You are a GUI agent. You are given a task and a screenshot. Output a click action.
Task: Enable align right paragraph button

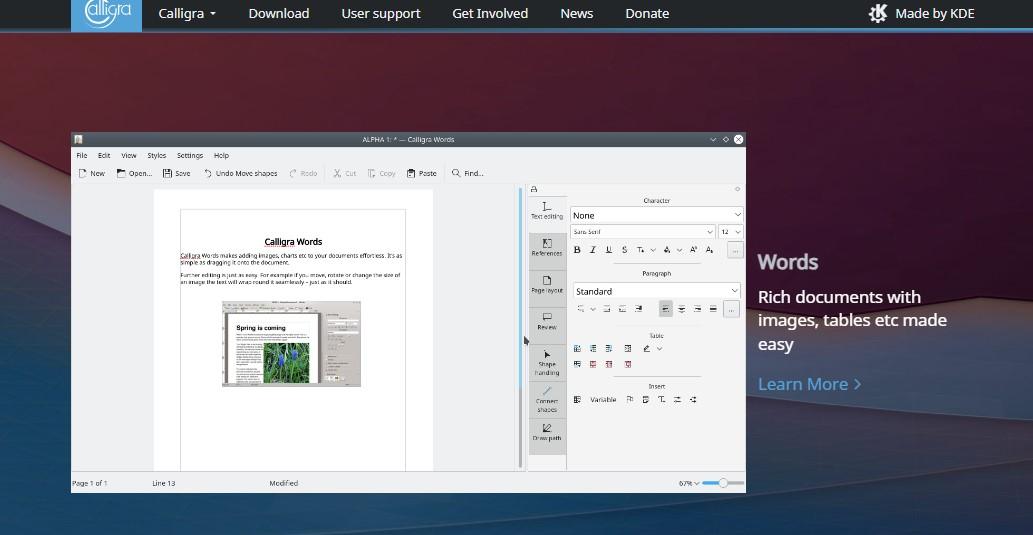(x=698, y=309)
